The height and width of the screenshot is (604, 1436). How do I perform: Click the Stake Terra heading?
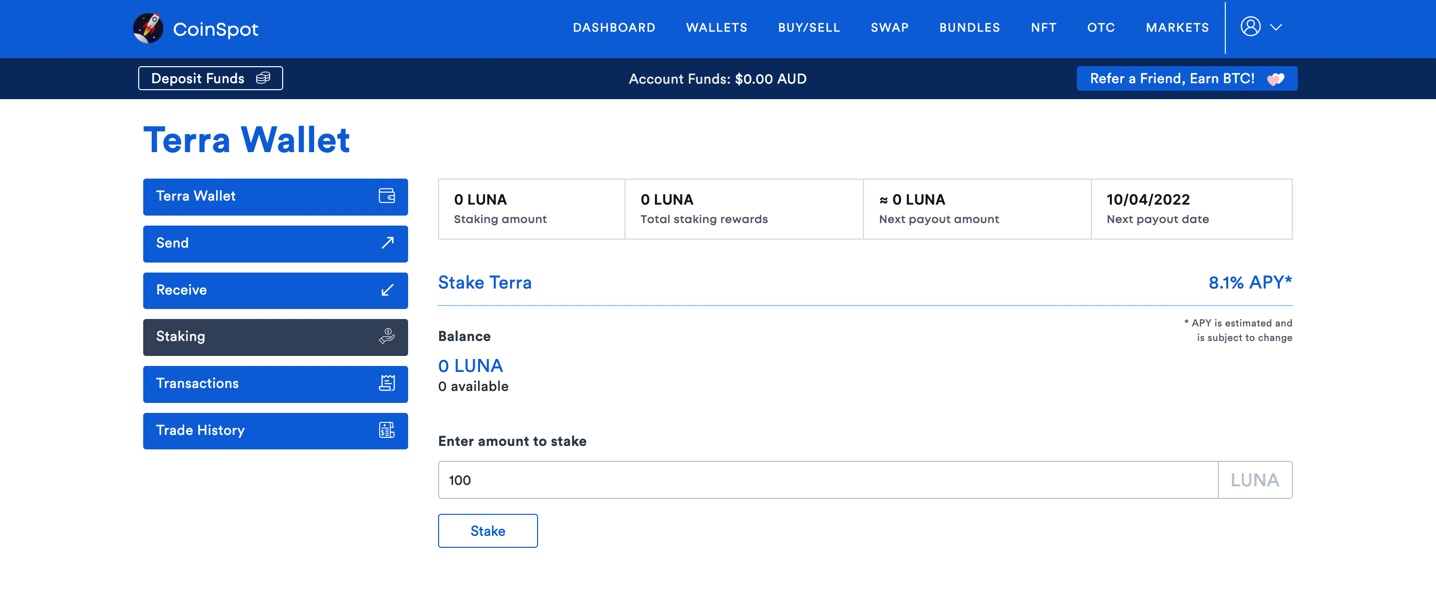pos(485,282)
